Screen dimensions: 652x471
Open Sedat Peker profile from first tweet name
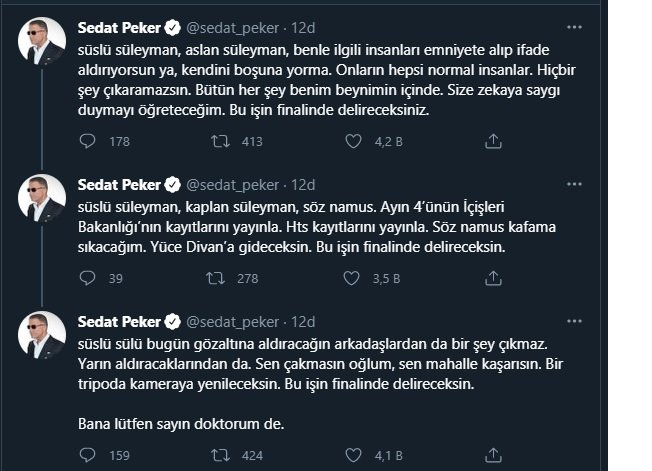tap(119, 28)
